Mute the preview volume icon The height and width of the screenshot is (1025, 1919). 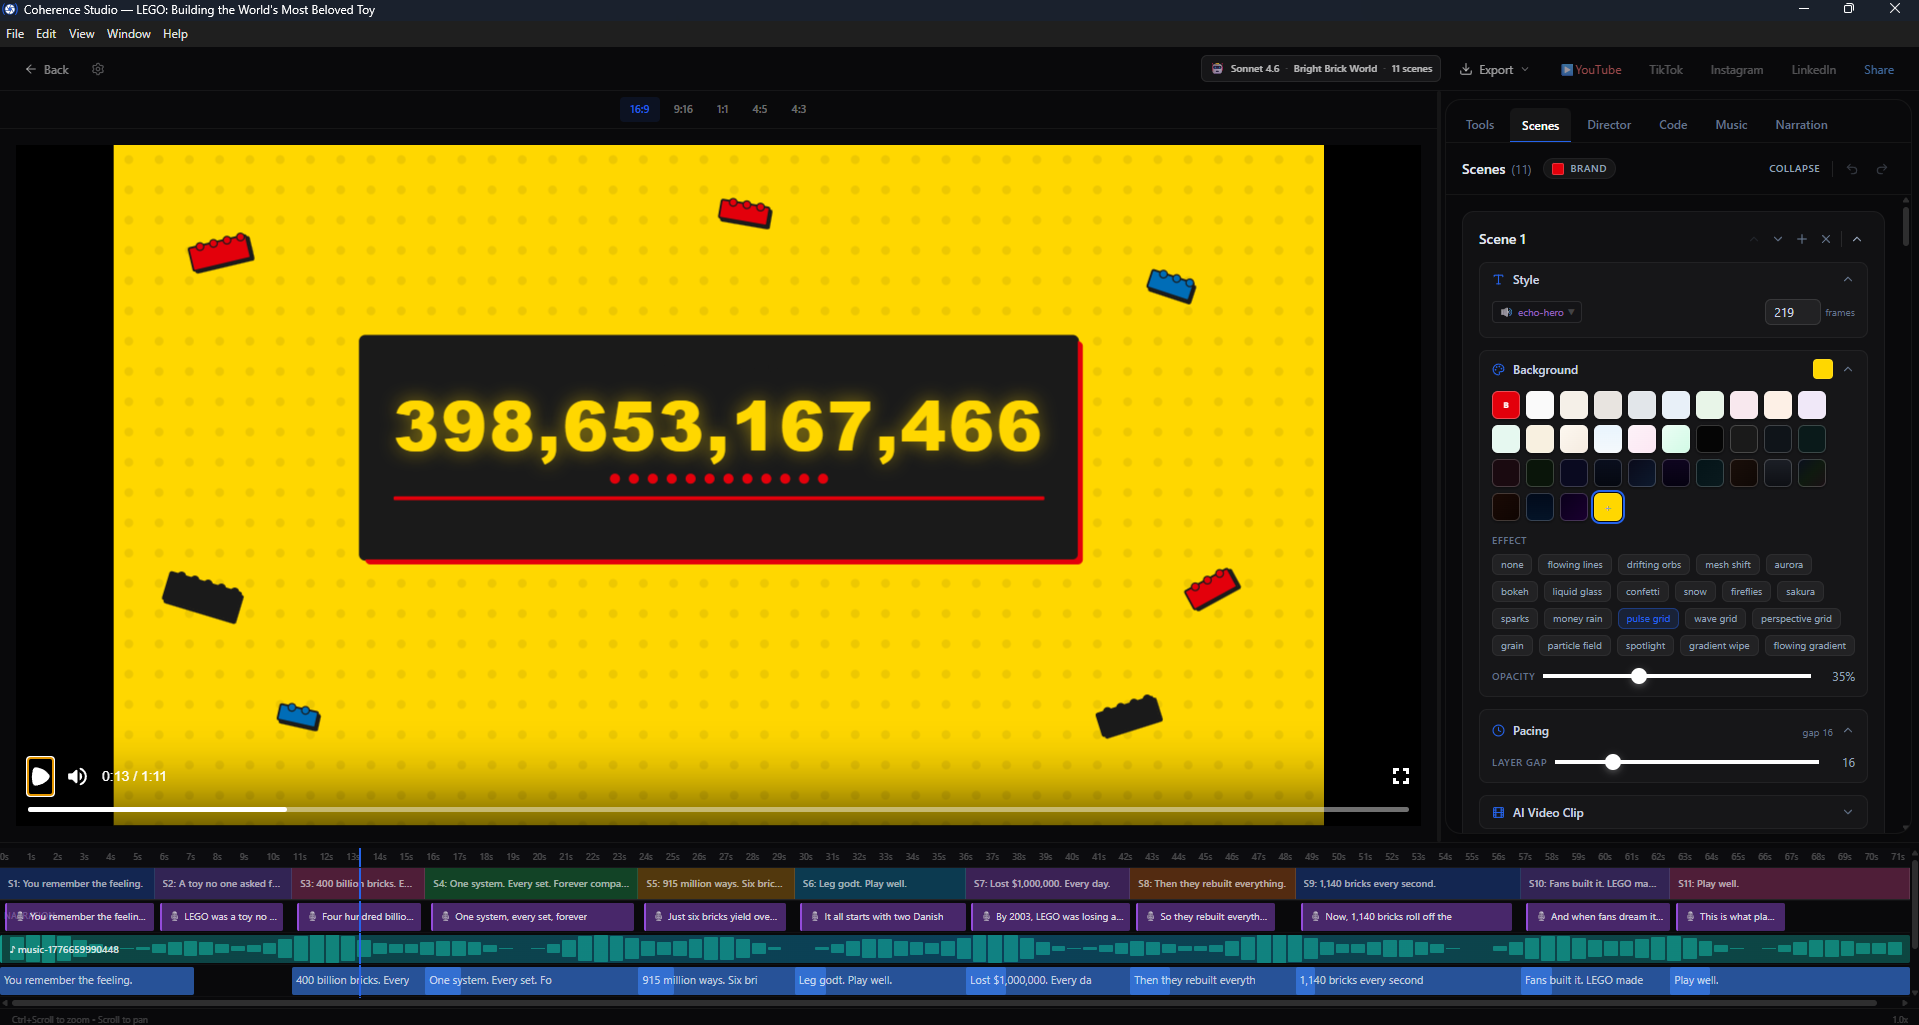(x=77, y=776)
